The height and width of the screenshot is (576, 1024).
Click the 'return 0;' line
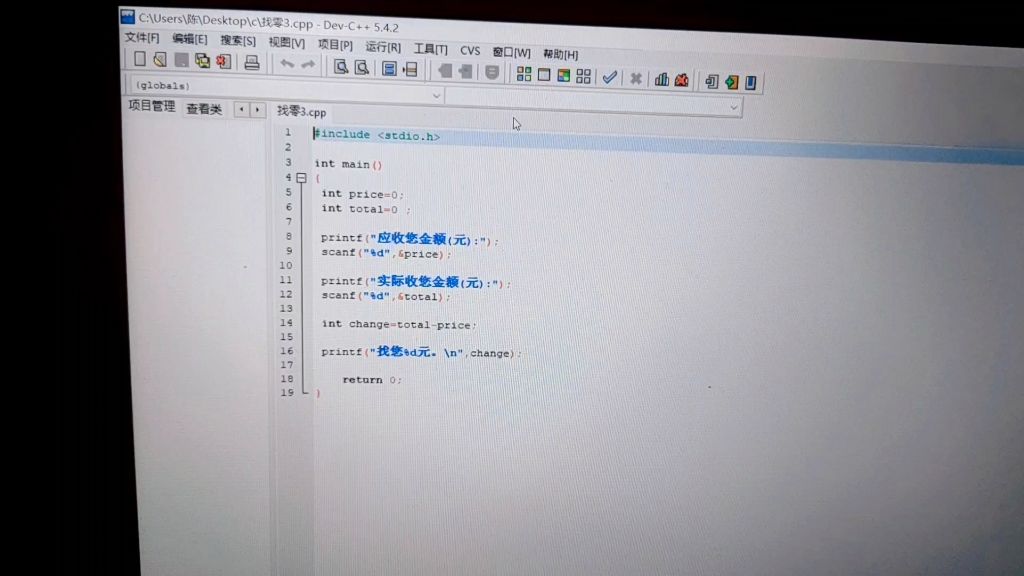372,379
